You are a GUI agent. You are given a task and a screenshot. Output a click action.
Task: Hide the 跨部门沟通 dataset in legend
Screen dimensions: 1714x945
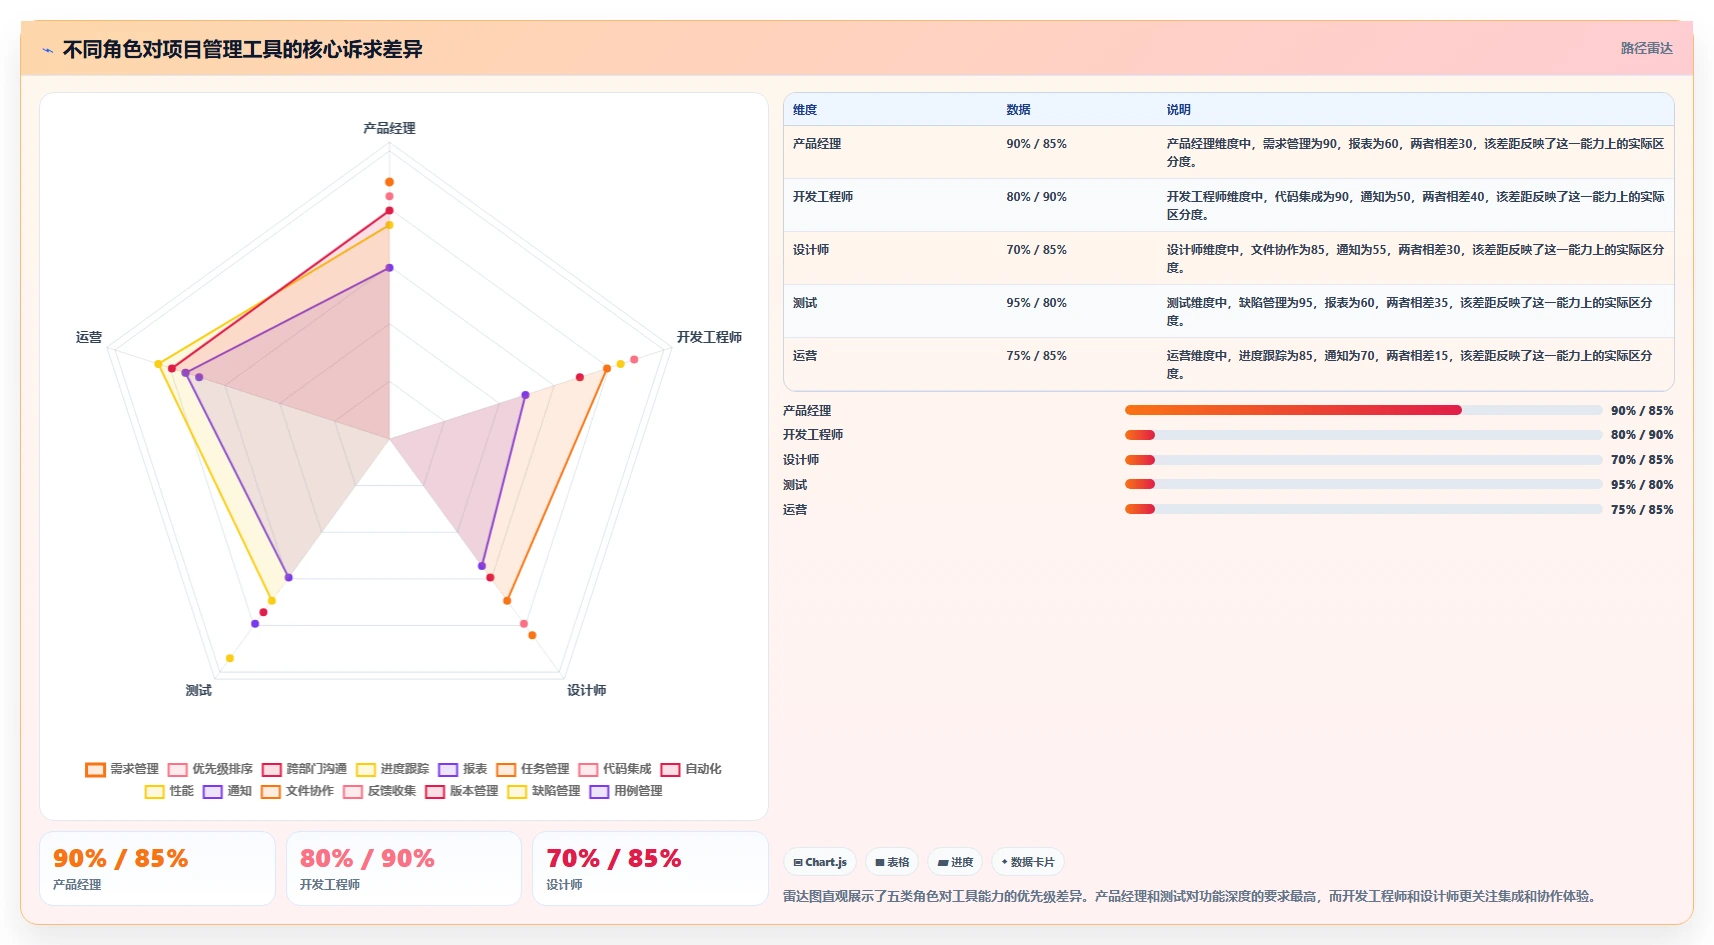[304, 769]
